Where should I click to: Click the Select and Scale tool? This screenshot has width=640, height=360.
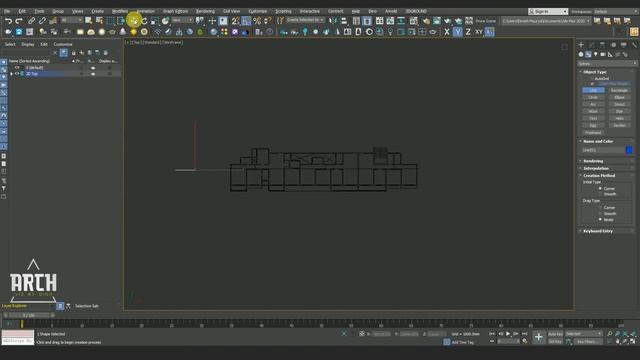click(155, 21)
